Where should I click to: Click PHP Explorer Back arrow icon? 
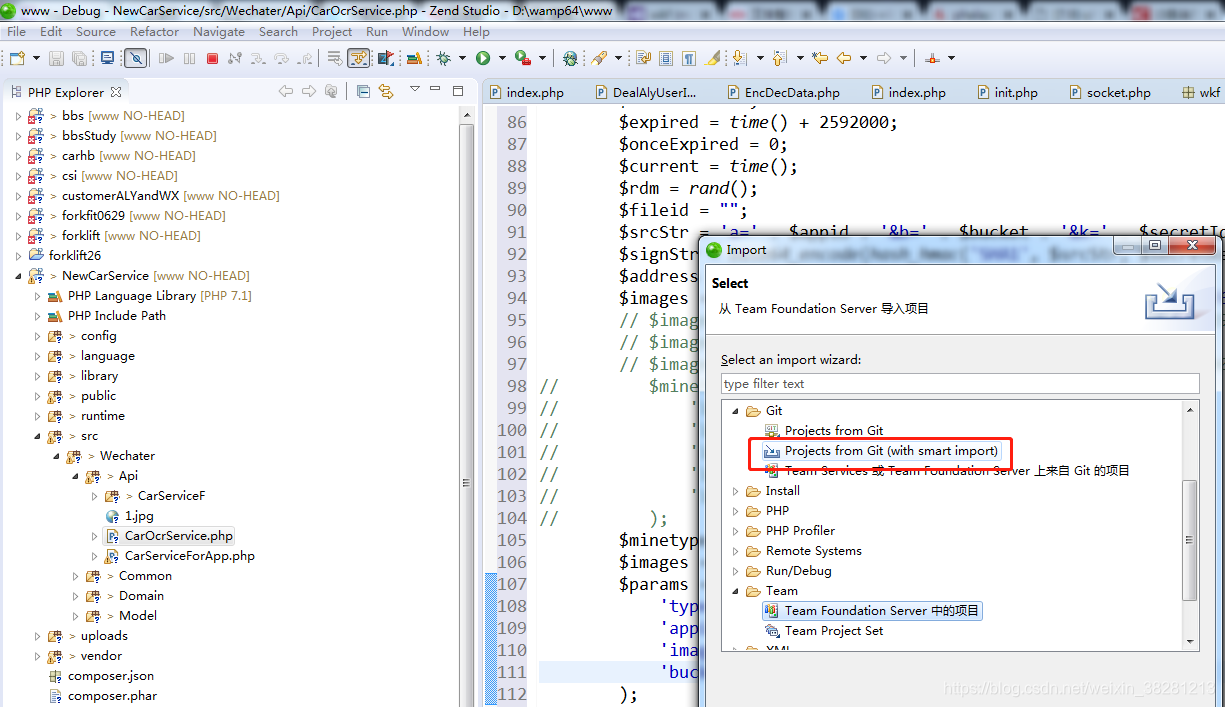point(286,91)
